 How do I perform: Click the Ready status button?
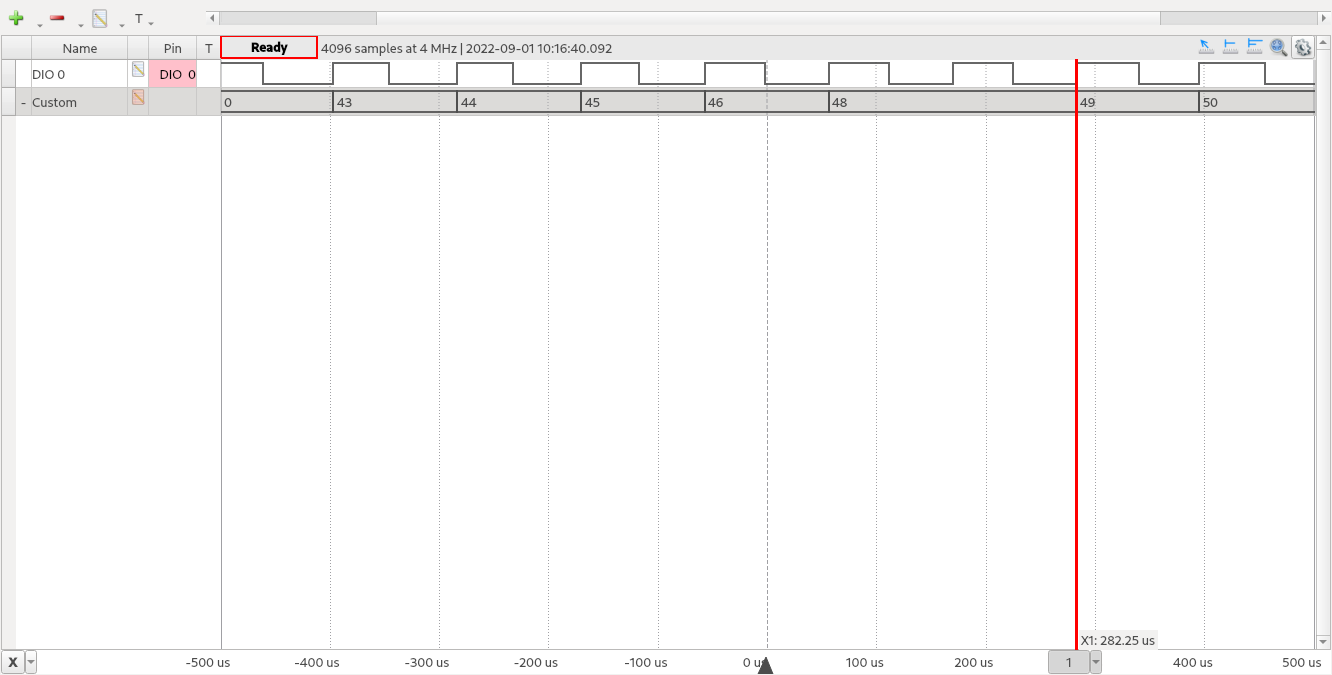(269, 47)
